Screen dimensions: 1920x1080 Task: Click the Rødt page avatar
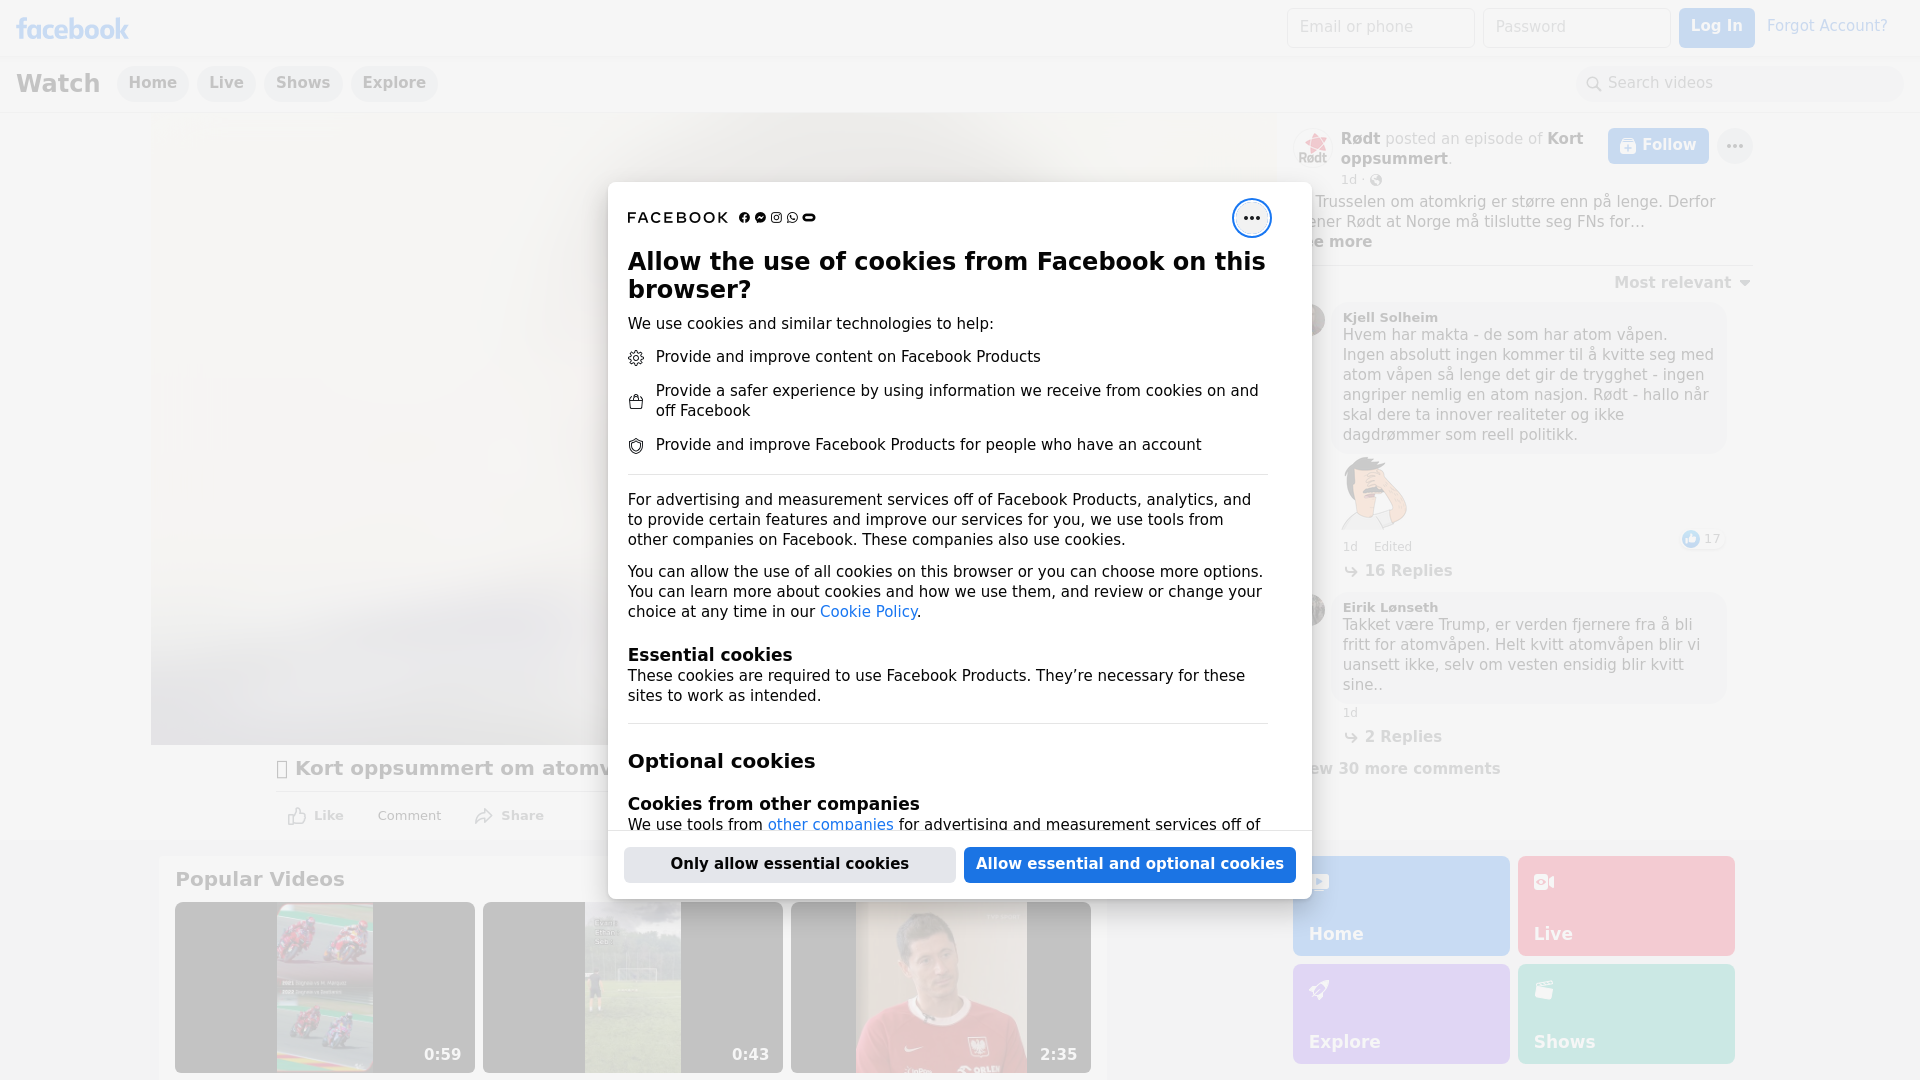1312,147
